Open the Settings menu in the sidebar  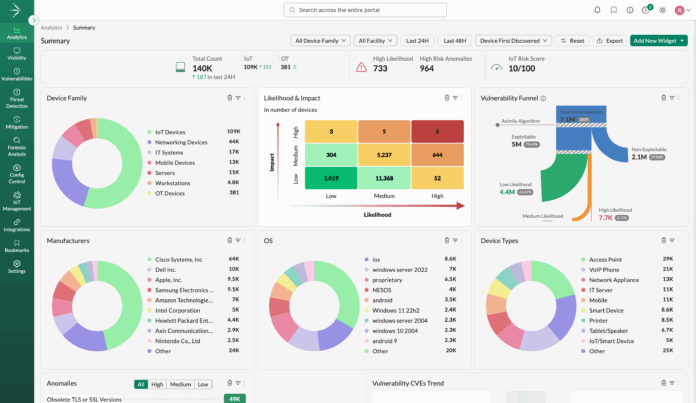click(x=16, y=266)
